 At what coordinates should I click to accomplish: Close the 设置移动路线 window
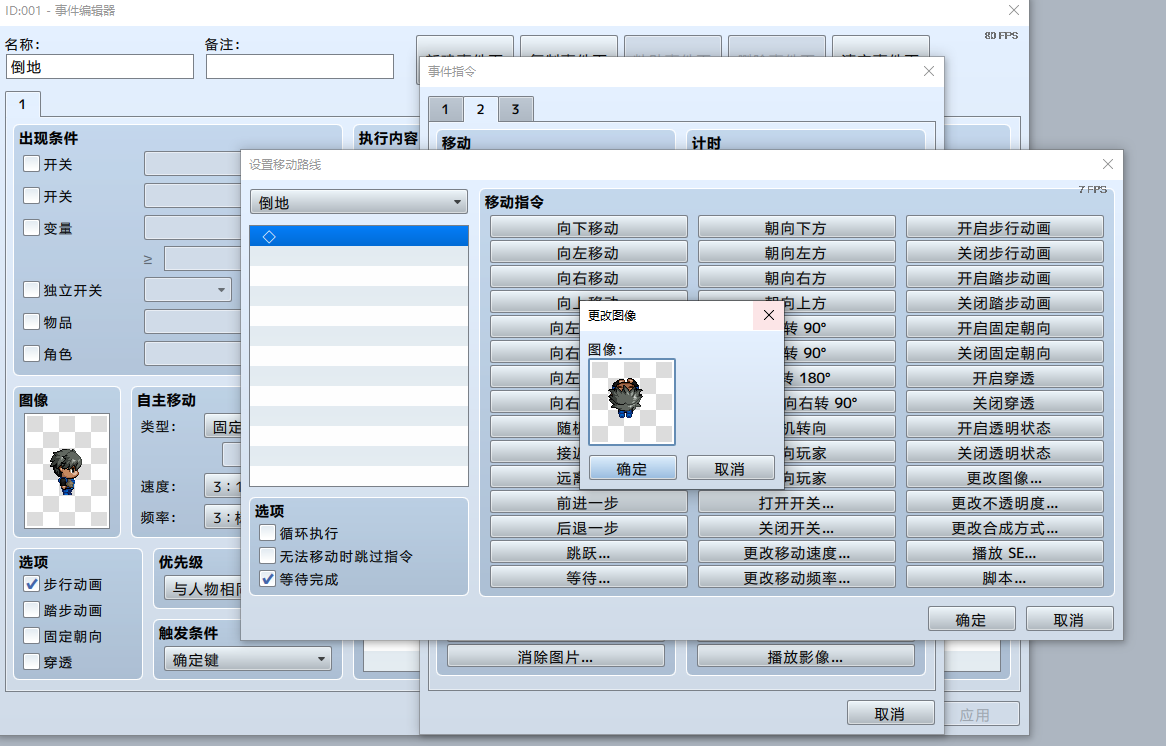click(1107, 164)
